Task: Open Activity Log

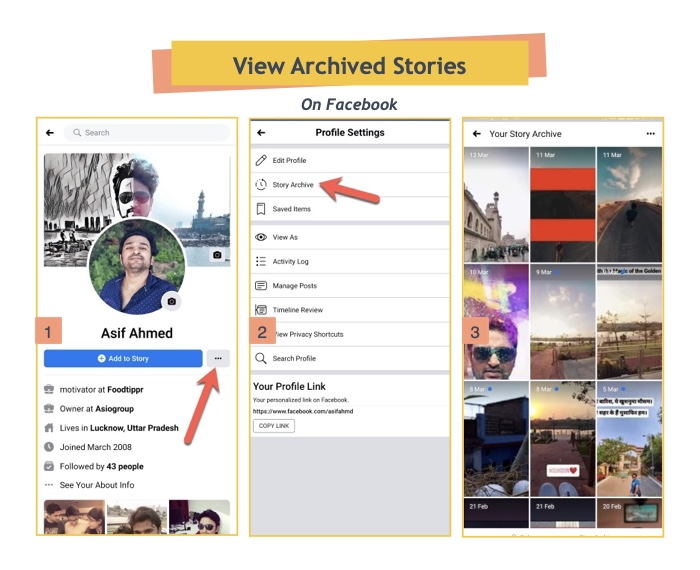Action: [350, 262]
